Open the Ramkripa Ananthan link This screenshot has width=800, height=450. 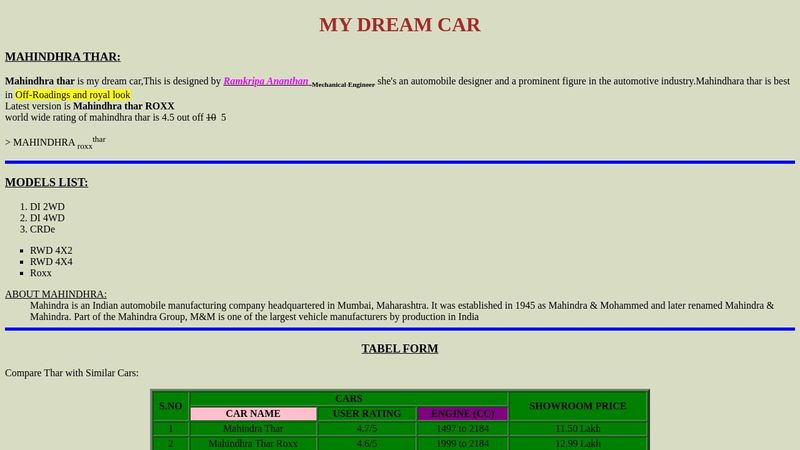[266, 81]
